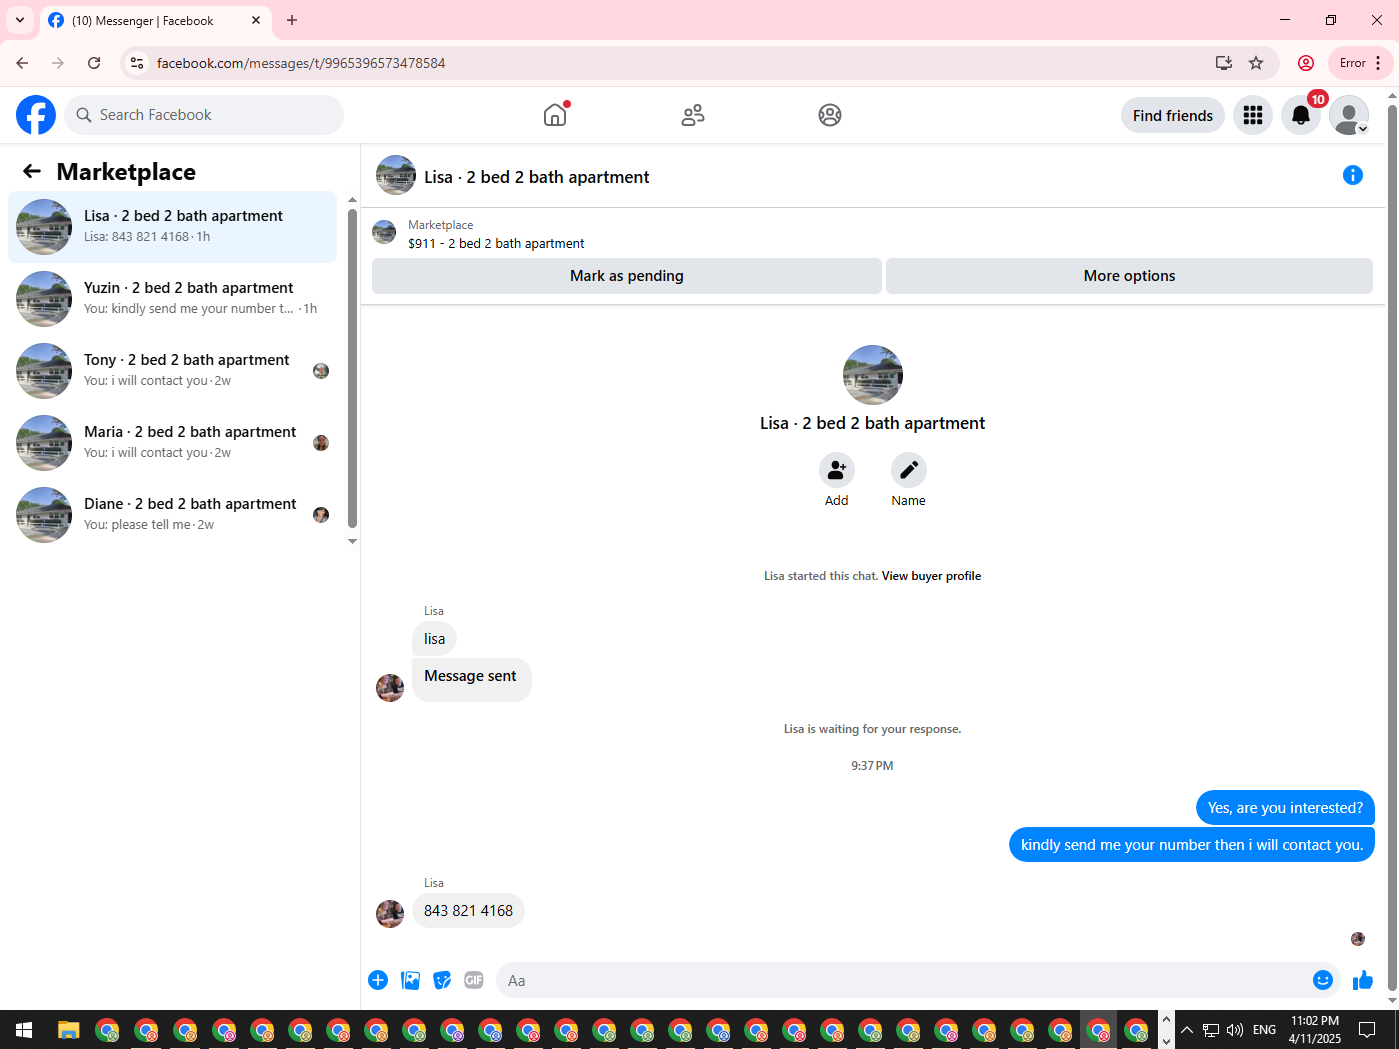Open View buyer profile link
This screenshot has height=1049, width=1399.
[x=931, y=576]
